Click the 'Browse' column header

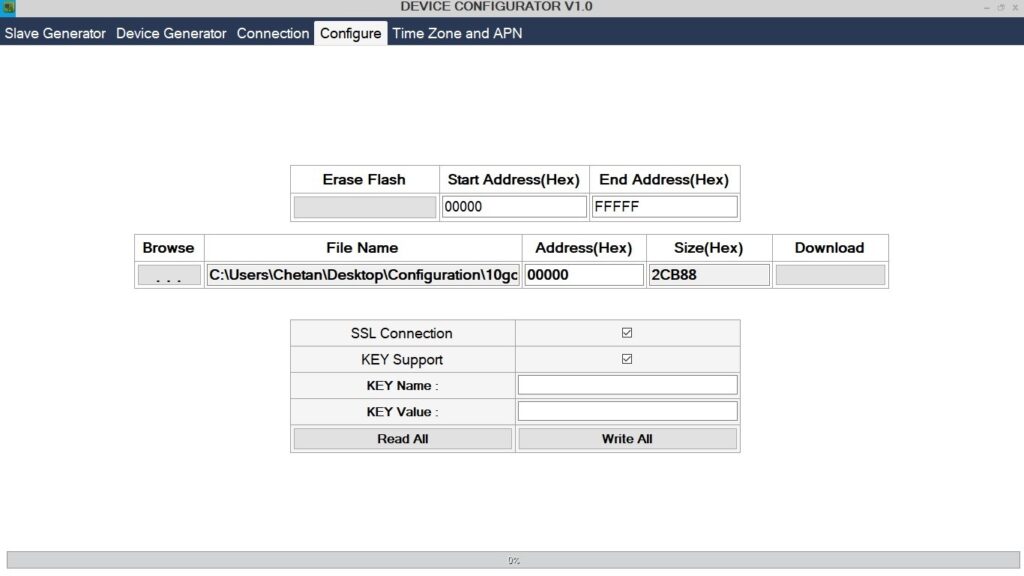pyautogui.click(x=168, y=248)
